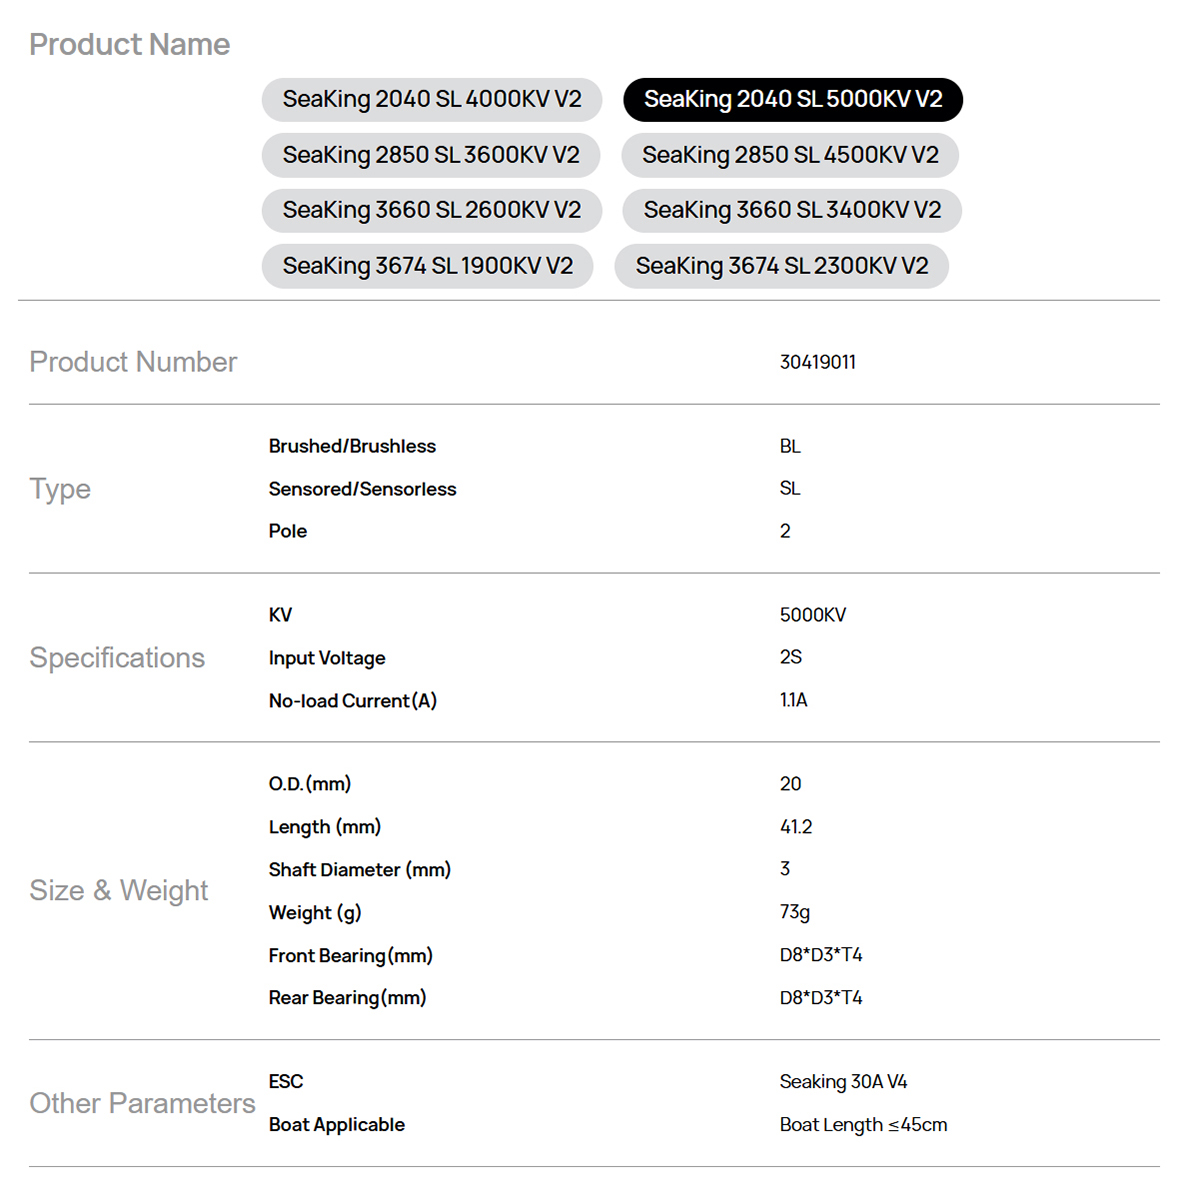Choose SeaKing 2850 SL 4500KV V2 variant
The height and width of the screenshot is (1203, 1200).
790,155
